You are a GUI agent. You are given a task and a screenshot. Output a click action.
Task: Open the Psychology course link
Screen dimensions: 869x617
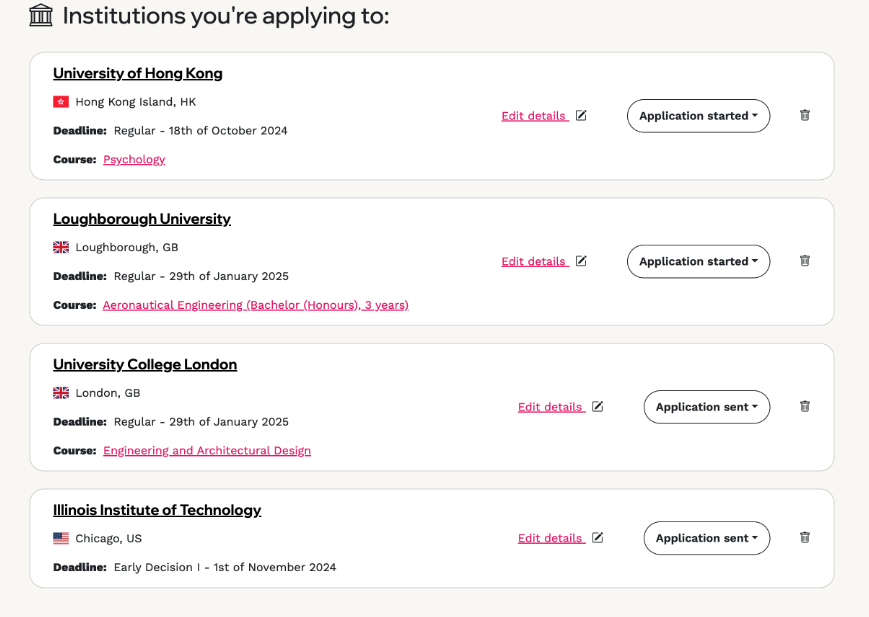point(134,160)
